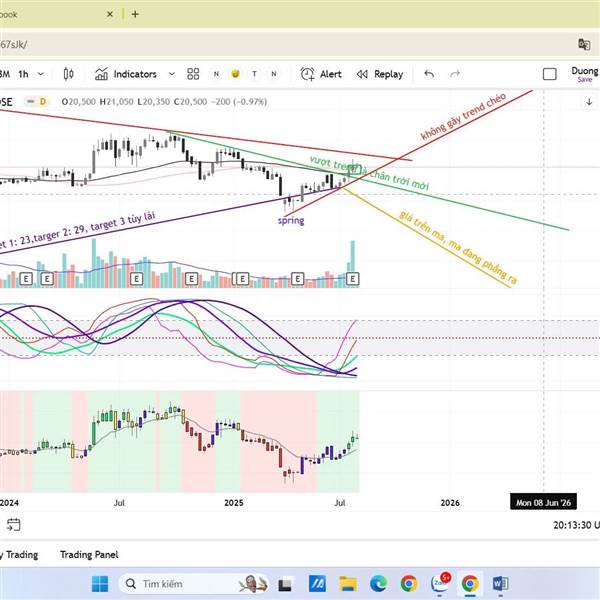
Task: Undo the last chart action
Action: tap(429, 74)
